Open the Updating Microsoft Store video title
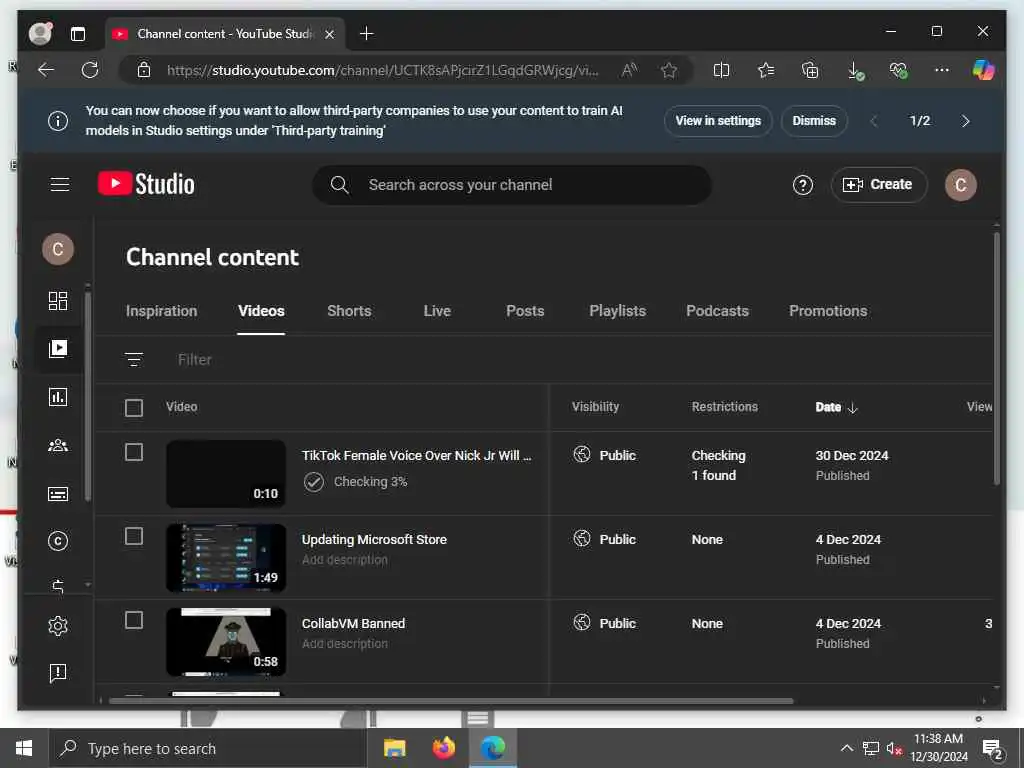 [374, 539]
